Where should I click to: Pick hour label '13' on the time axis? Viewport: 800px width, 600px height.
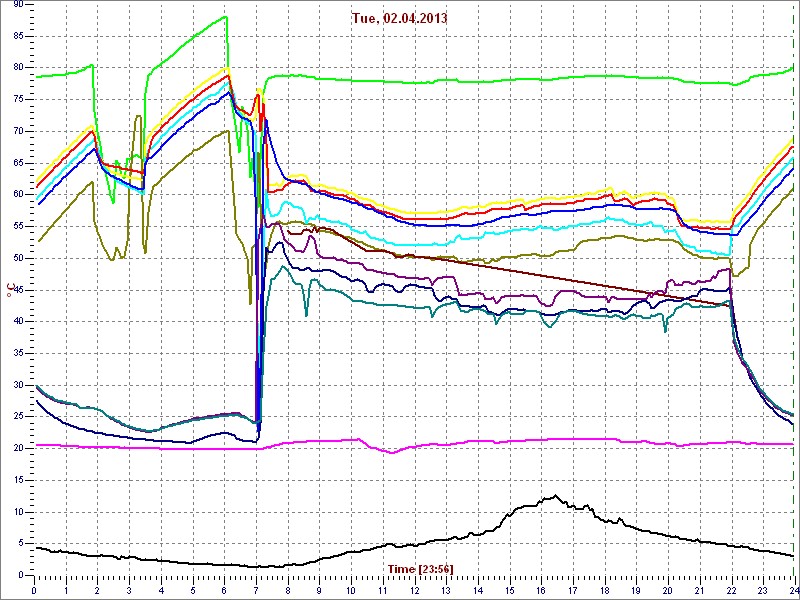(446, 590)
